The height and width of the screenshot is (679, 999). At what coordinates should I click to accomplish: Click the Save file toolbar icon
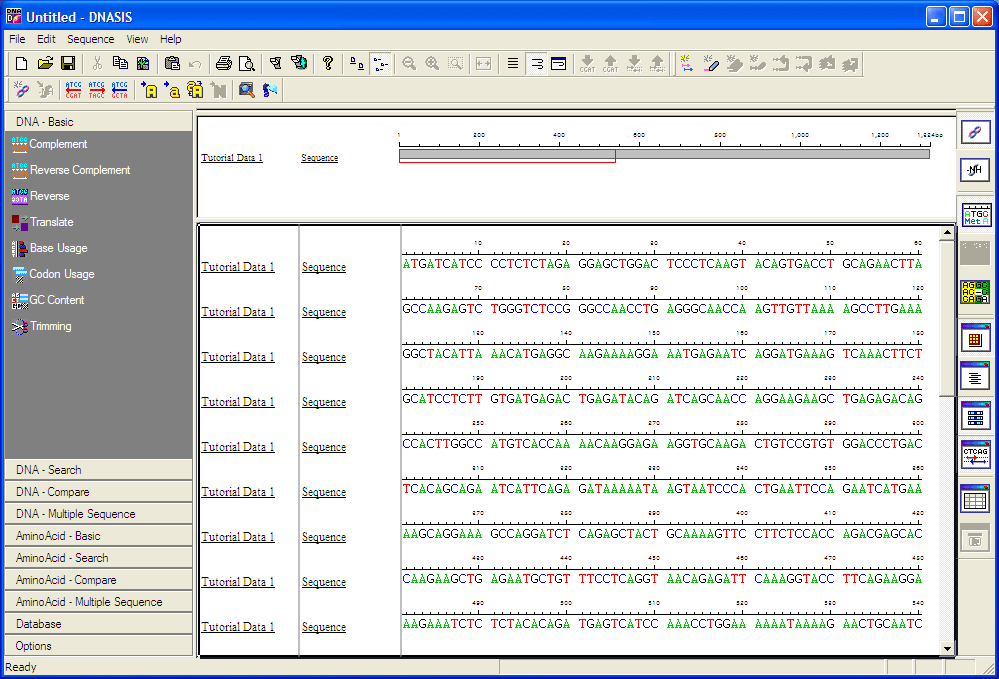click(67, 63)
